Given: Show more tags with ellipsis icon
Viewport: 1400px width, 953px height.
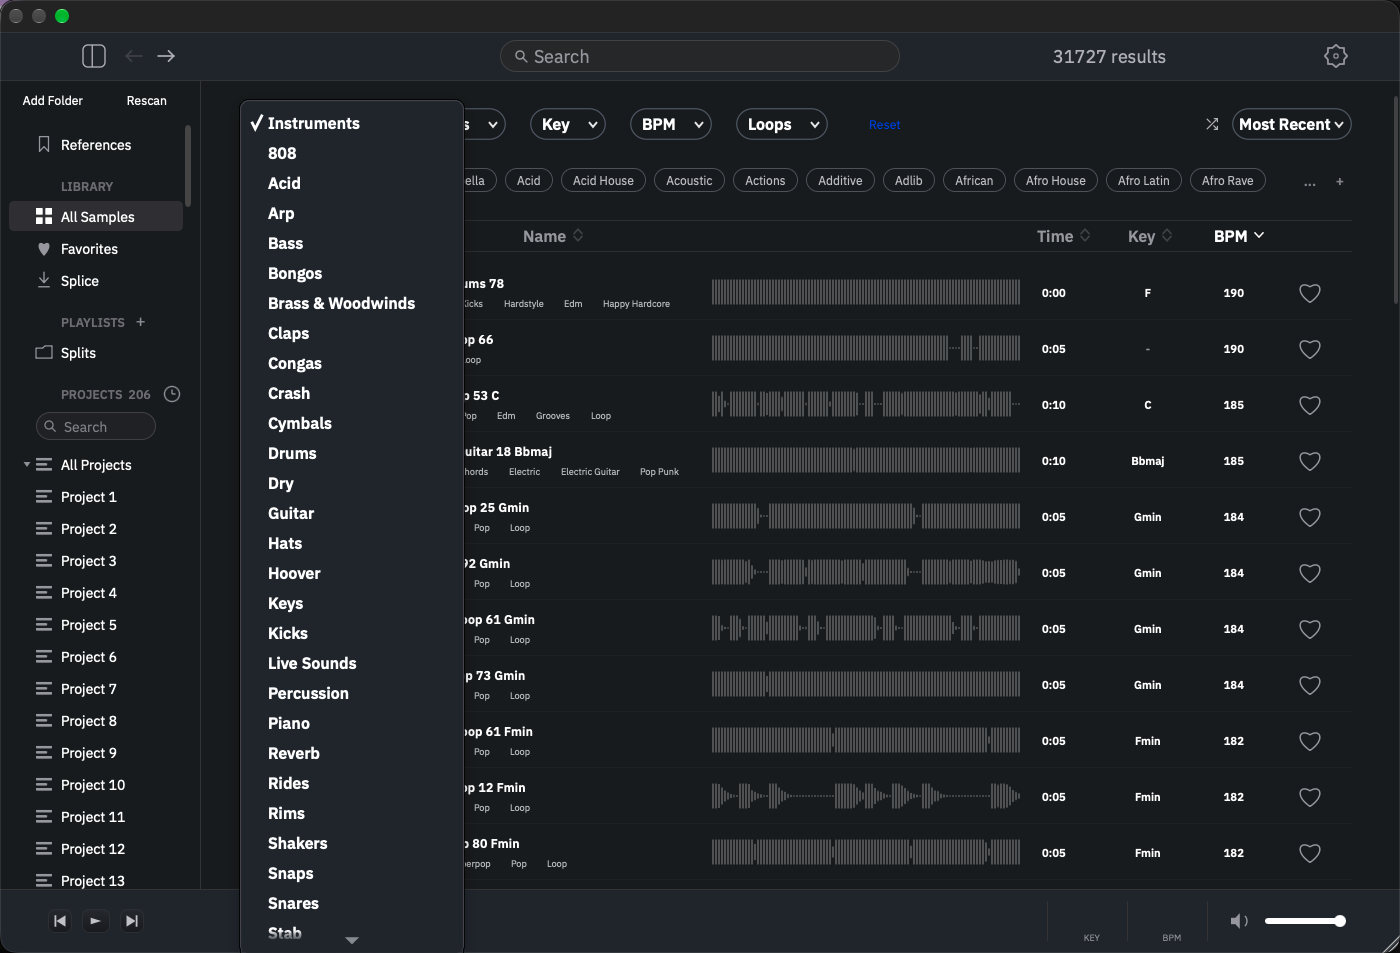Looking at the screenshot, I should coord(1310,182).
